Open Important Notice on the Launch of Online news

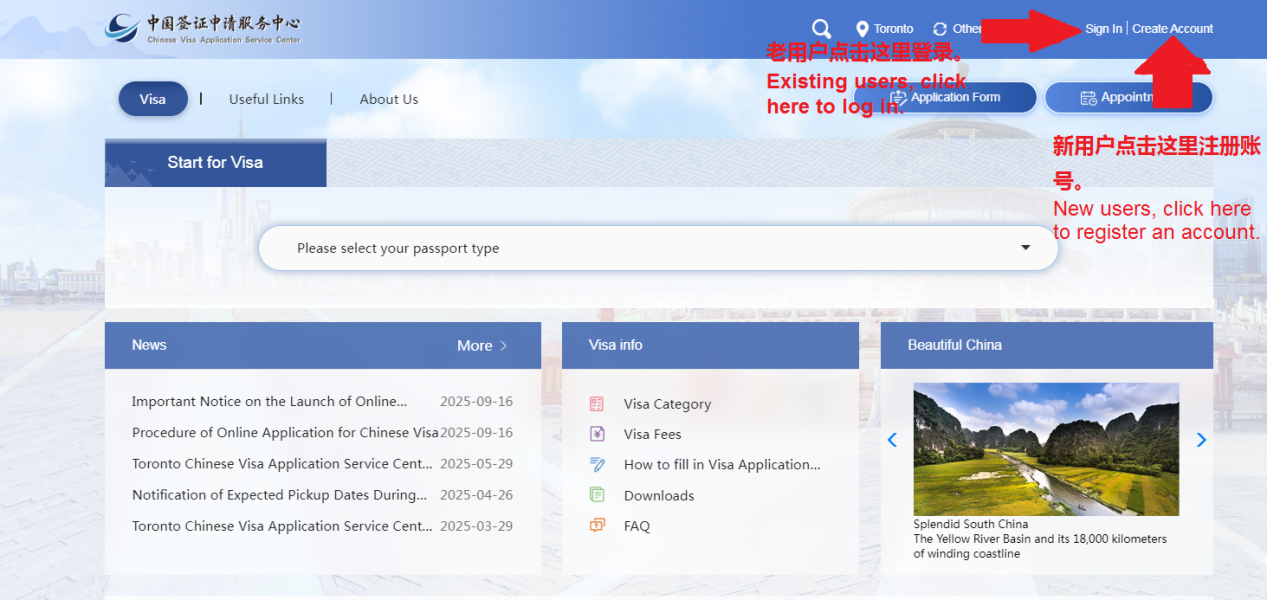[270, 401]
